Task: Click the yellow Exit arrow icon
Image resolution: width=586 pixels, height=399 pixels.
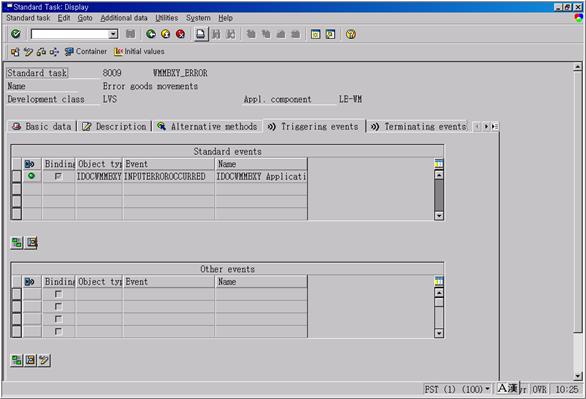Action: coord(166,34)
